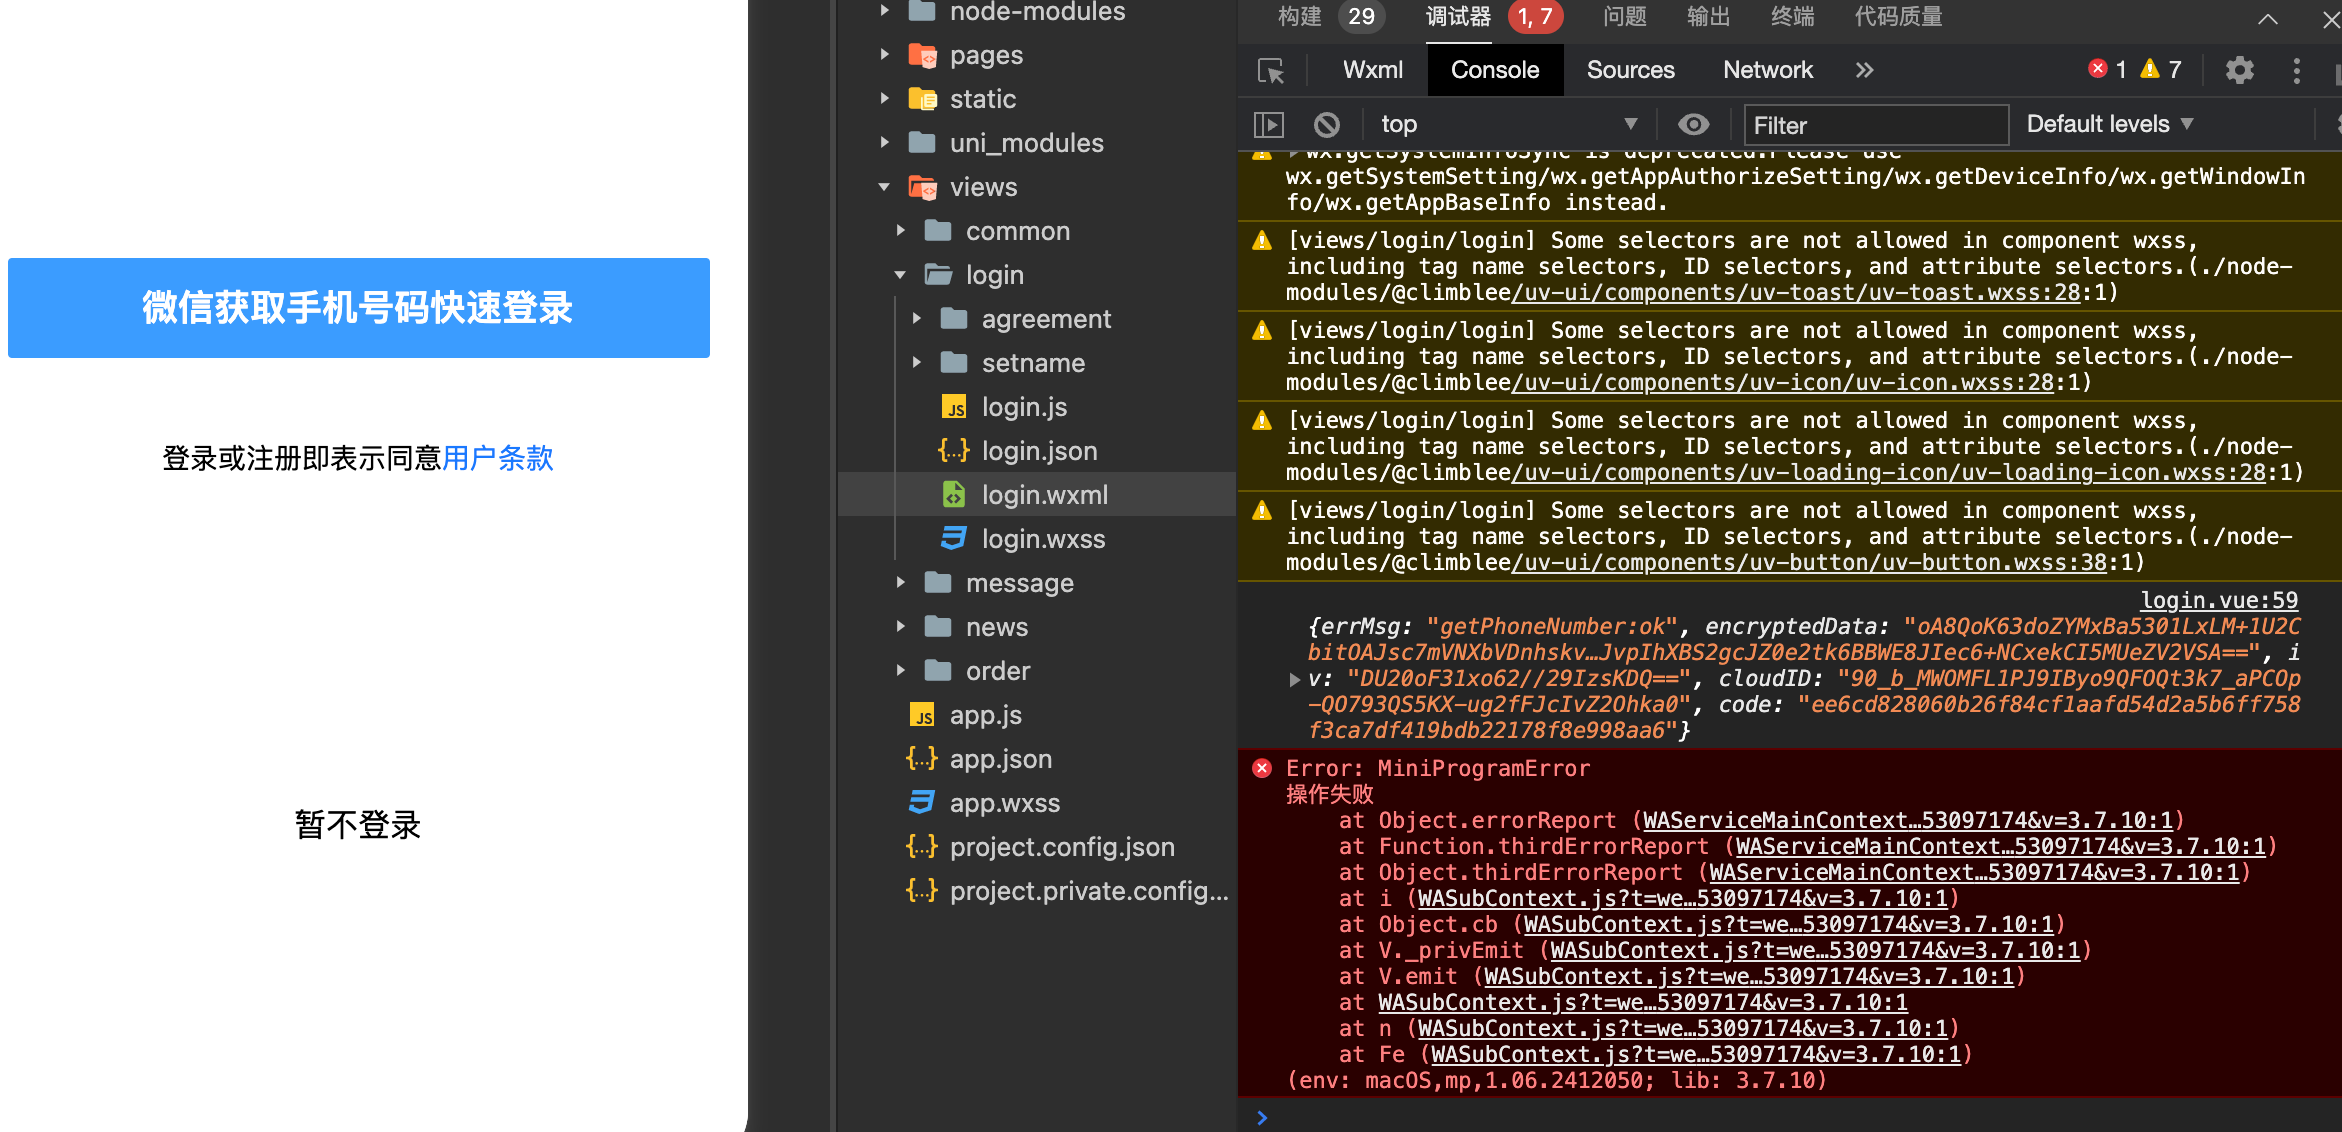Open the 用户条款 link
Image resolution: width=2342 pixels, height=1132 pixels.
(498, 458)
